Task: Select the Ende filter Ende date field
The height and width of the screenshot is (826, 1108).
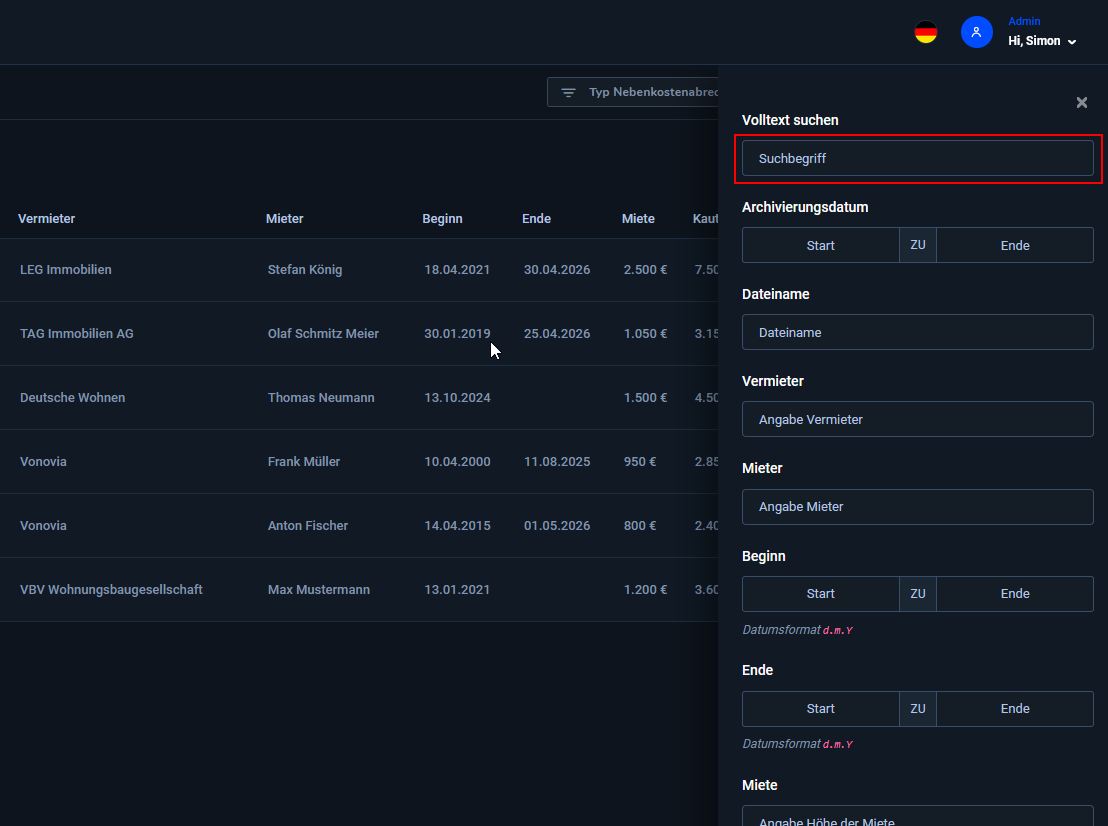Action: tap(1015, 709)
